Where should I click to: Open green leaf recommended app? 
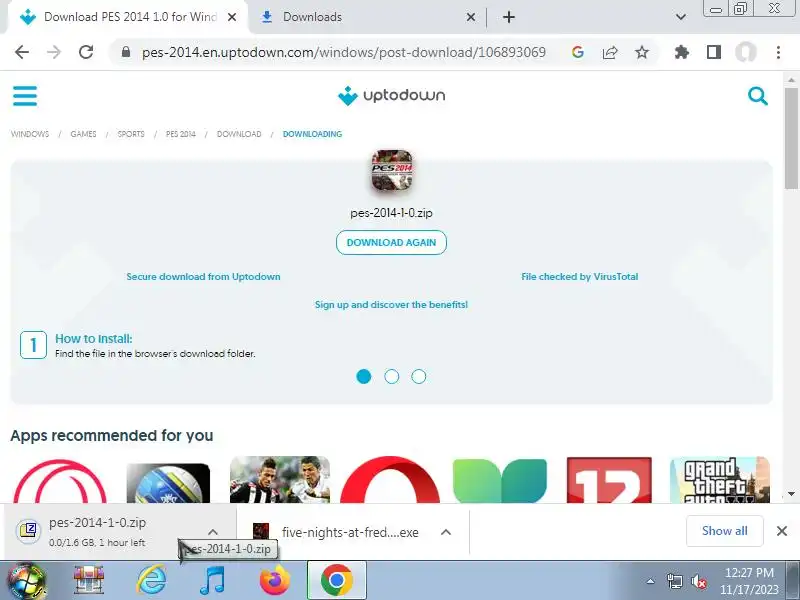(x=499, y=481)
